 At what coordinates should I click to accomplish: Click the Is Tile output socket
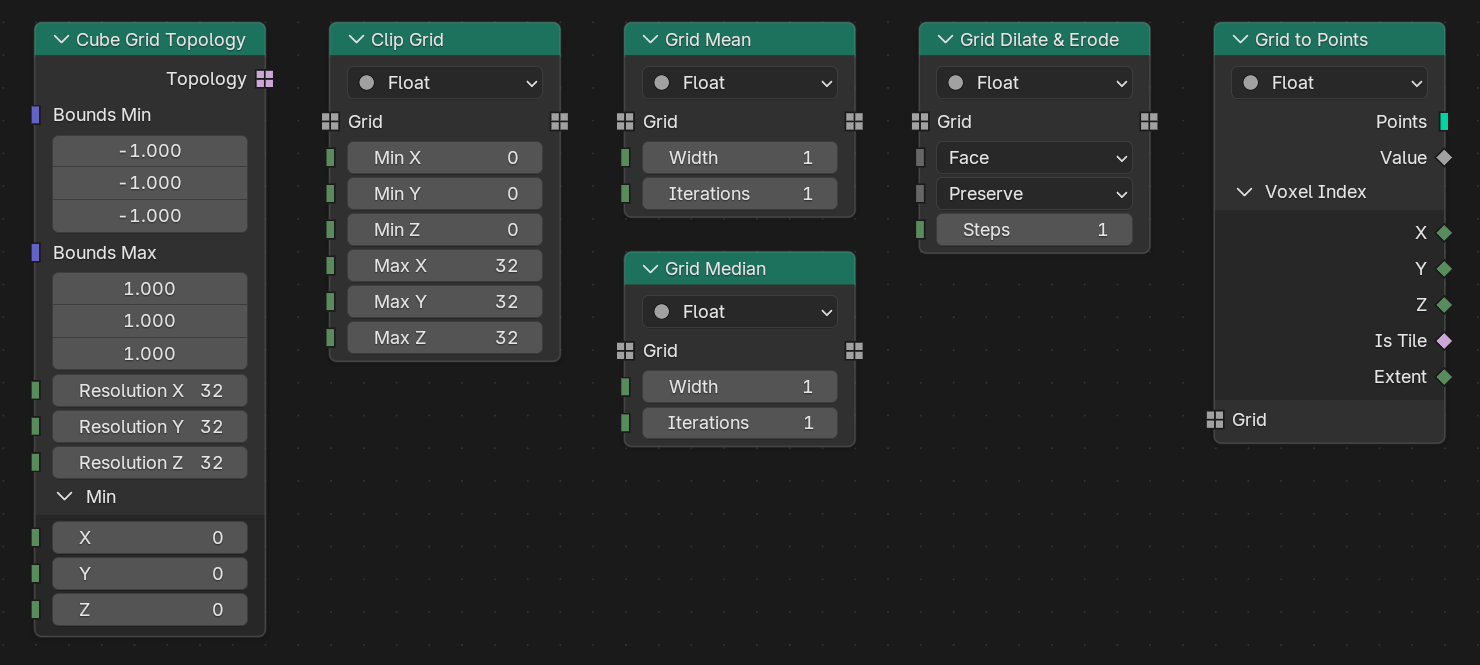click(1444, 341)
